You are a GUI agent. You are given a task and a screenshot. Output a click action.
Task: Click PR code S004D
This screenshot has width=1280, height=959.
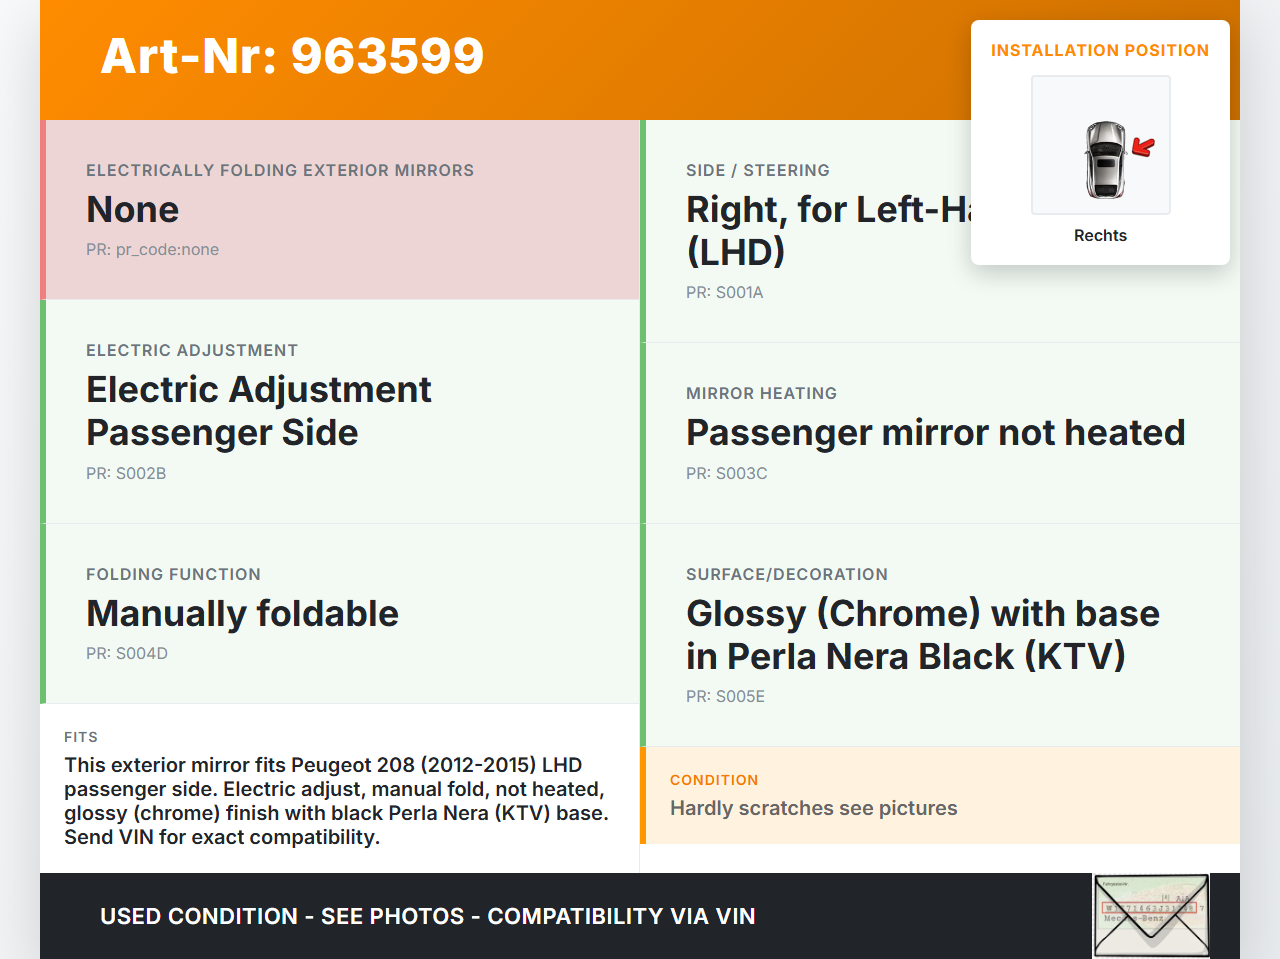click(x=127, y=654)
